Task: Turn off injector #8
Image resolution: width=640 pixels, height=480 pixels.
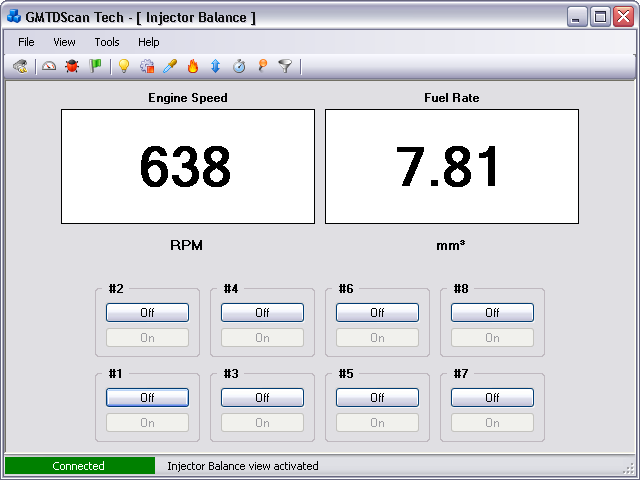Action: pos(492,313)
